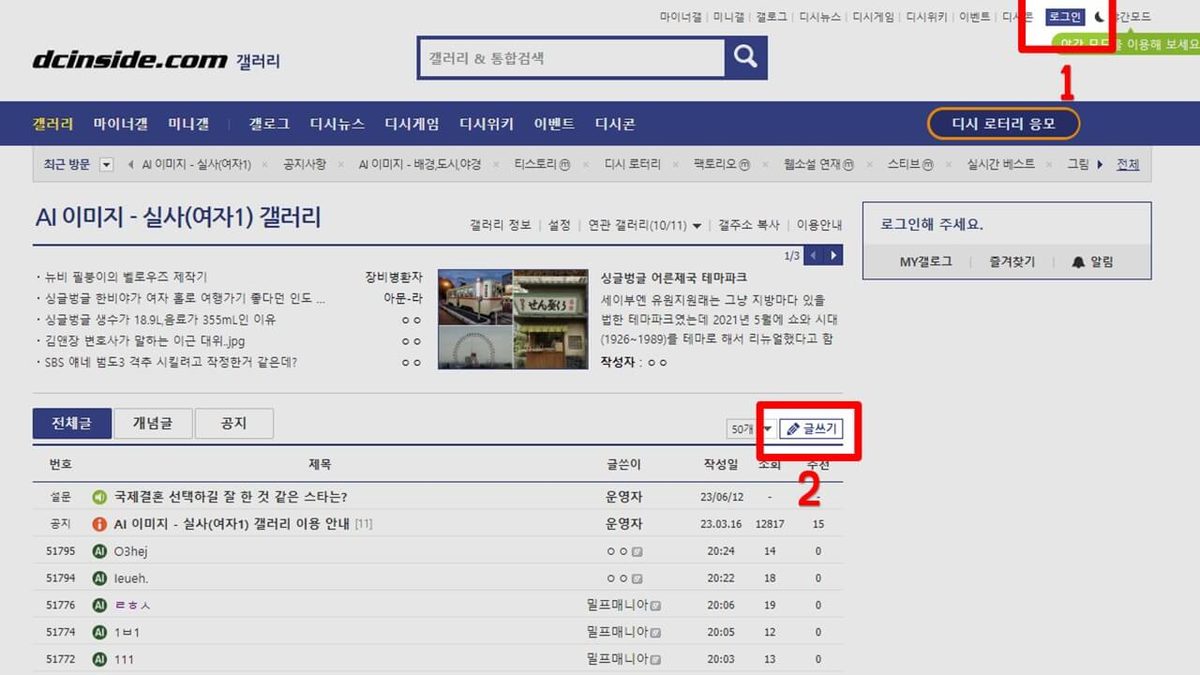Open 즐겨찾기 in the login box
The height and width of the screenshot is (675, 1200).
1012,262
